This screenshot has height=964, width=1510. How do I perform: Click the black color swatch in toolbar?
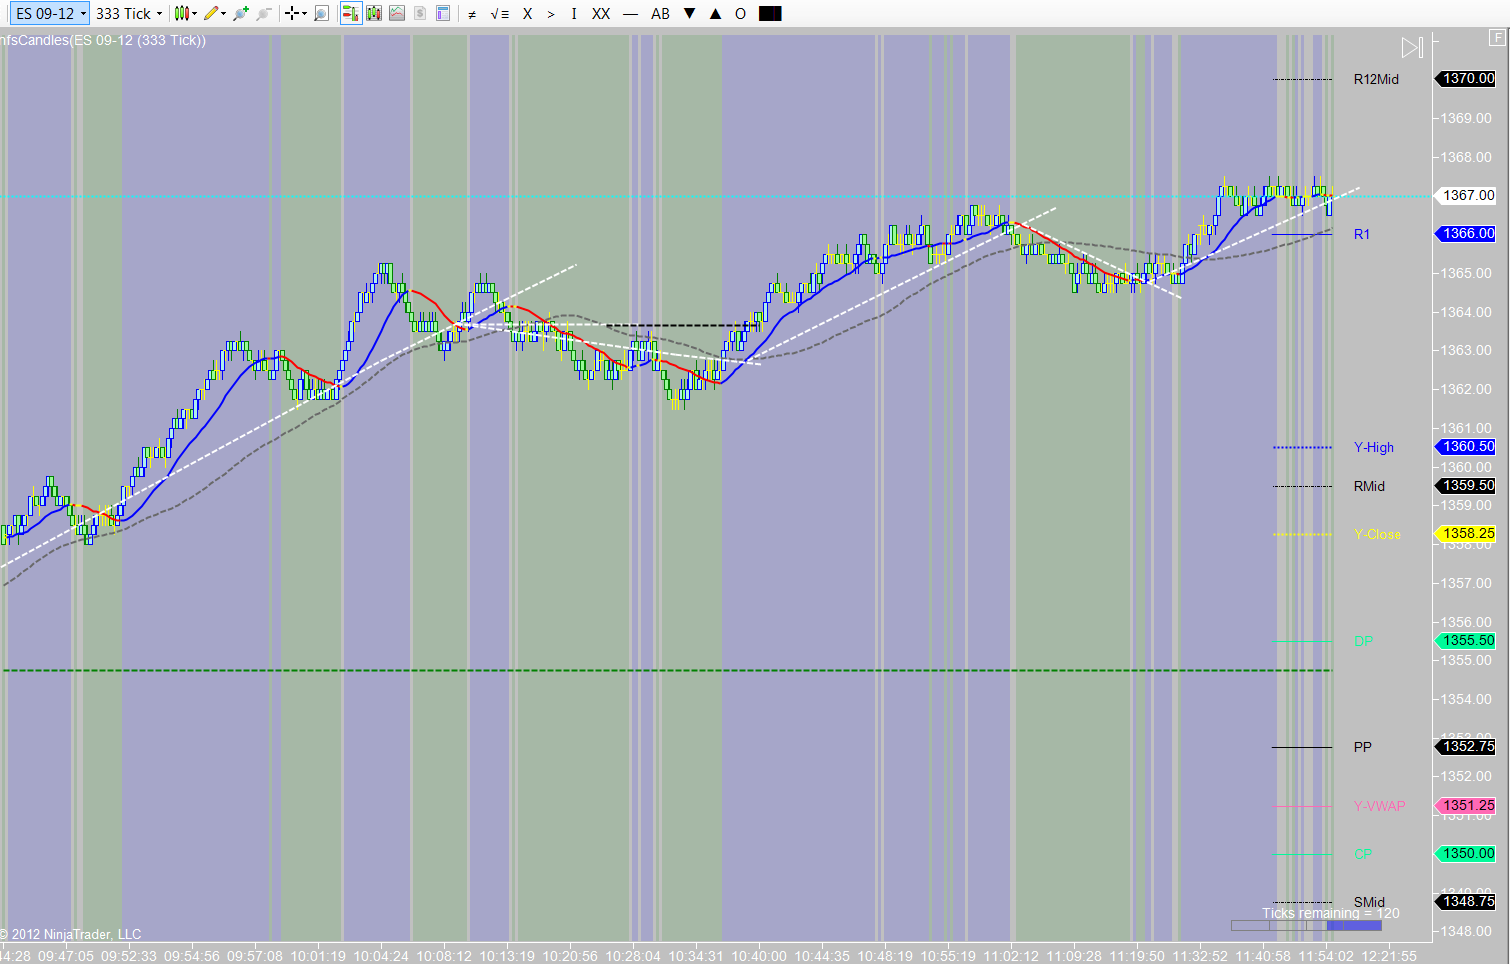(x=770, y=14)
